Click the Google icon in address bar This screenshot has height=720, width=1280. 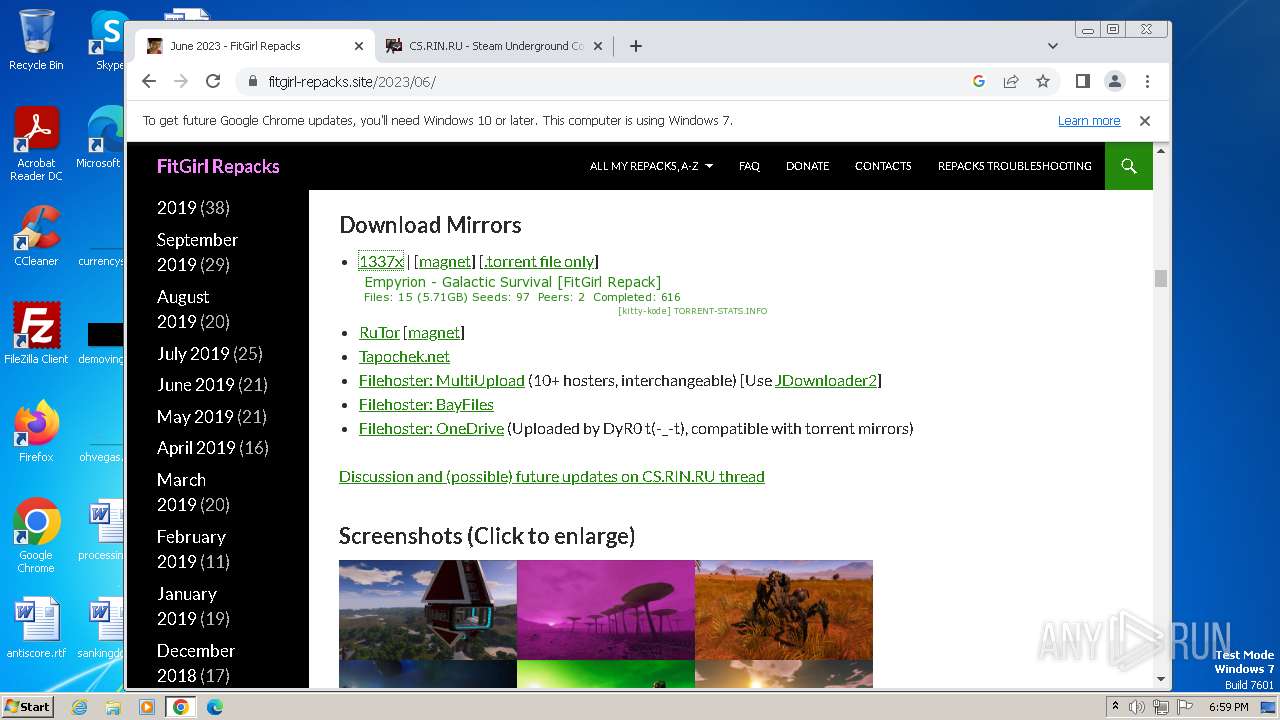click(x=979, y=81)
